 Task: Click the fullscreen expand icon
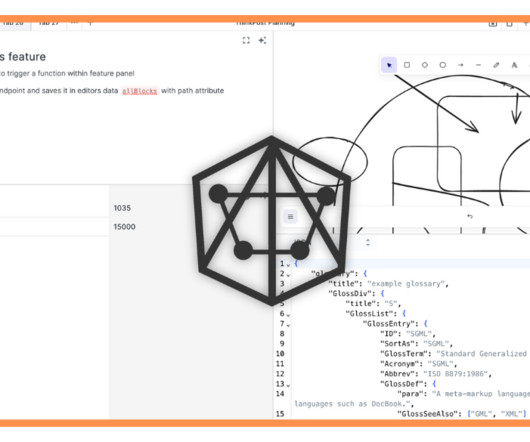(x=246, y=41)
